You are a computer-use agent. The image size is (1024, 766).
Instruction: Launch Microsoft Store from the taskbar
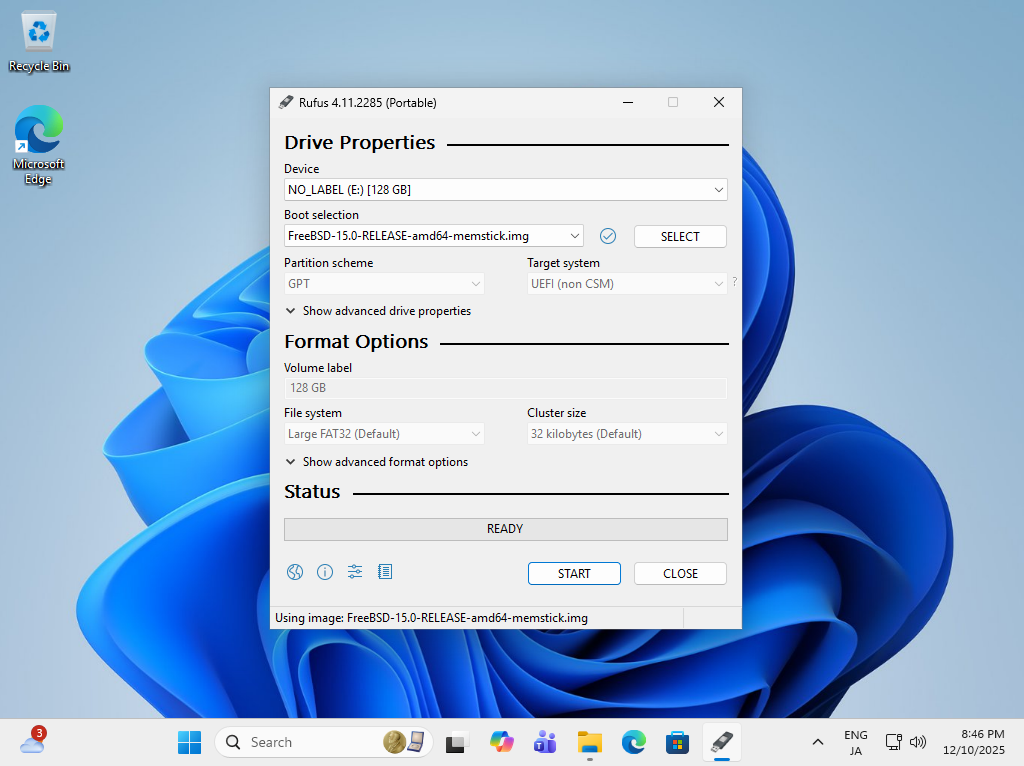[677, 742]
